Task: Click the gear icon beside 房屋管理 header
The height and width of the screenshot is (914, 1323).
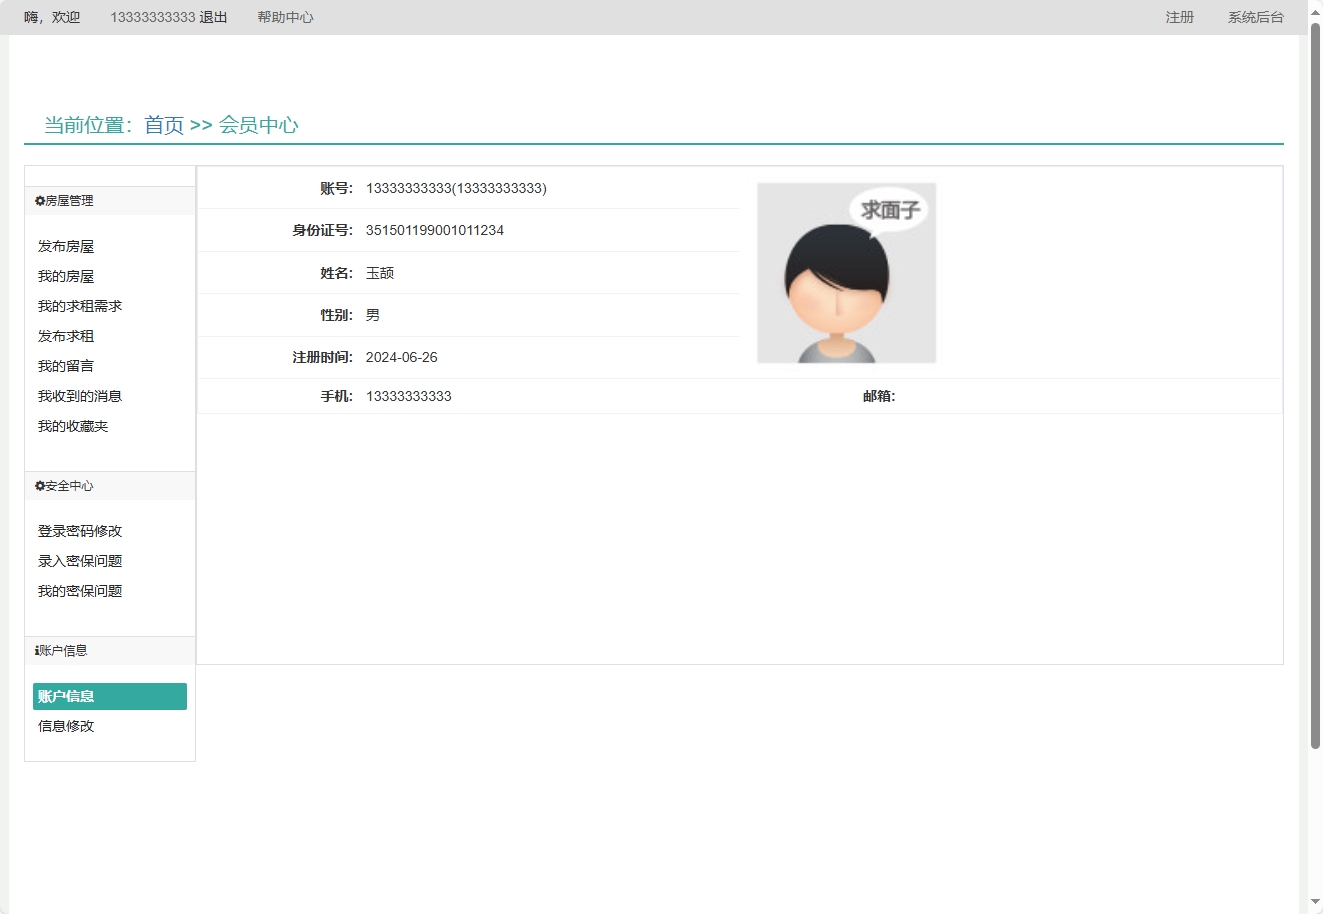Action: (39, 200)
